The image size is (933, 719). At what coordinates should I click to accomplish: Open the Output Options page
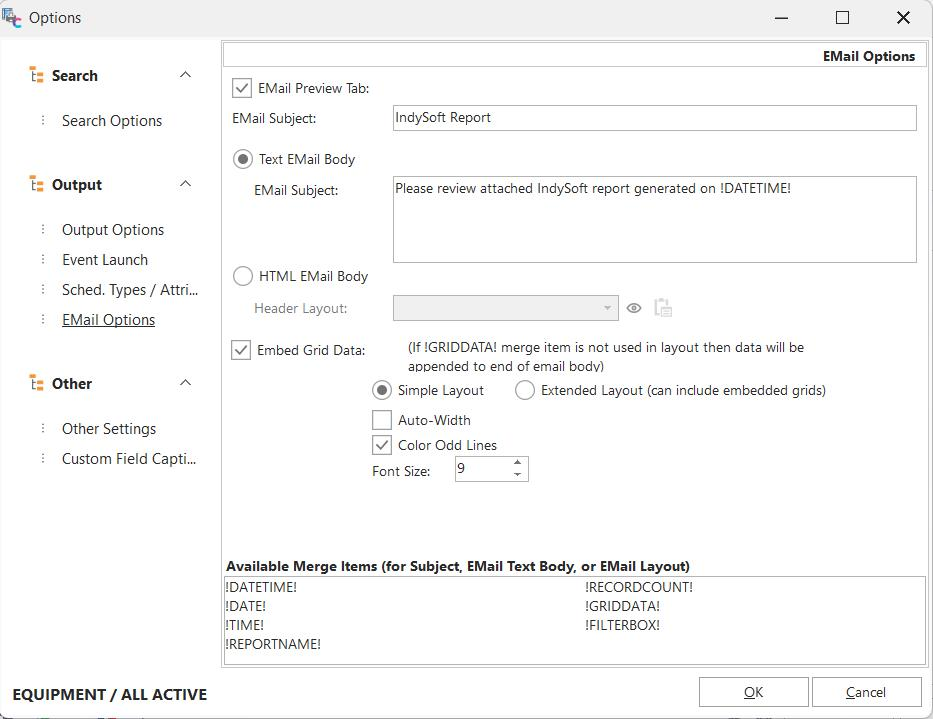pos(113,230)
